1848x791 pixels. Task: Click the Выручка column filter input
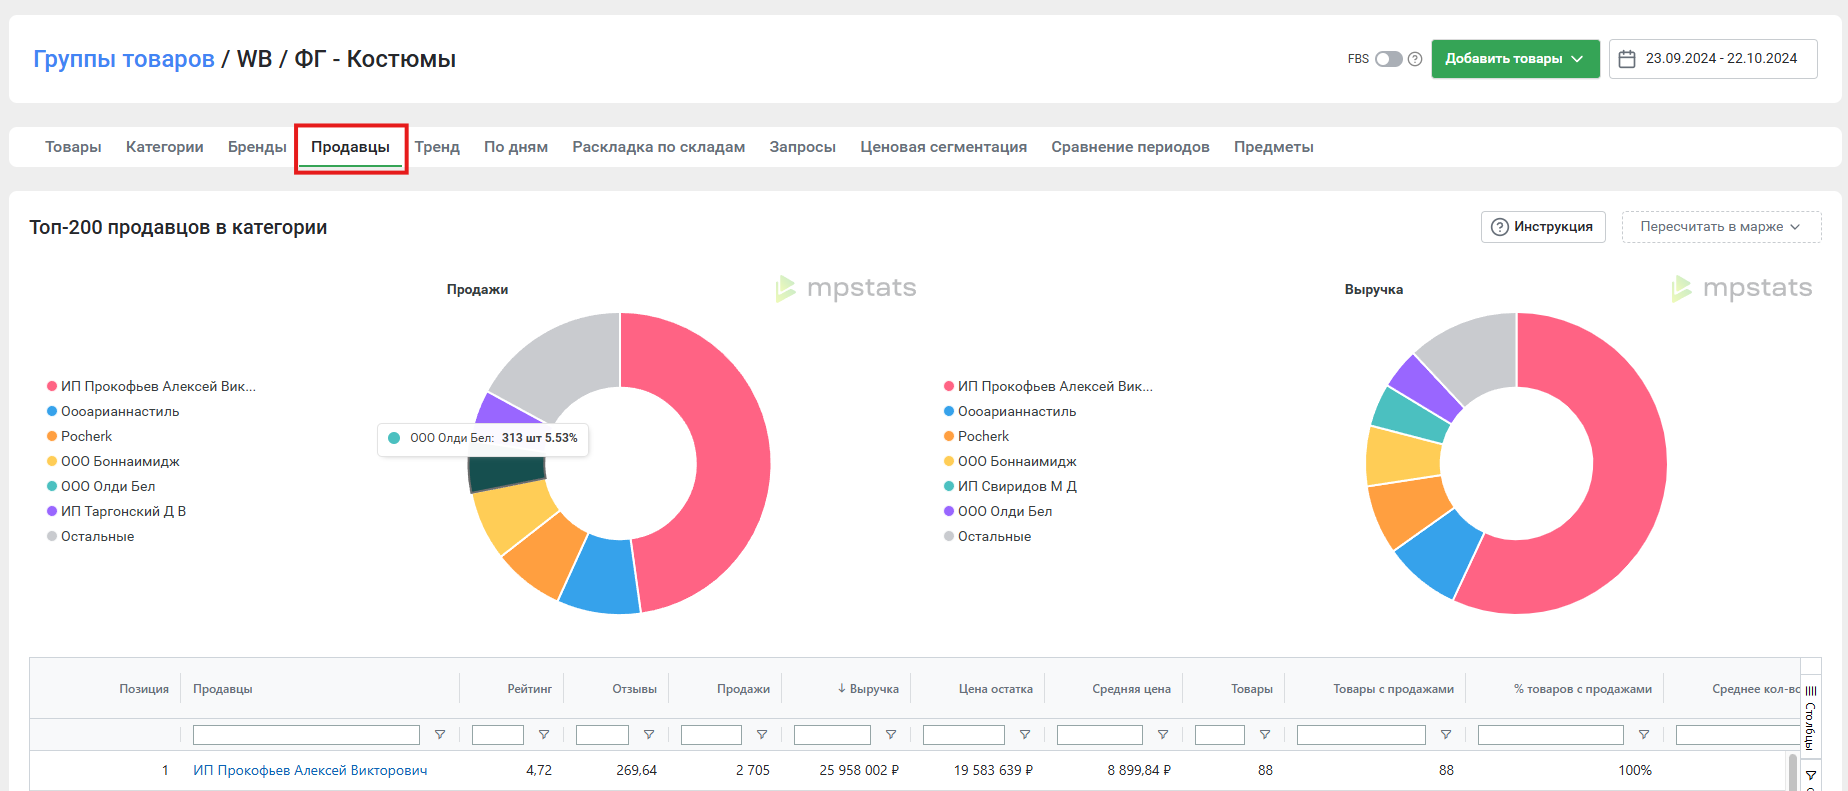click(x=832, y=735)
